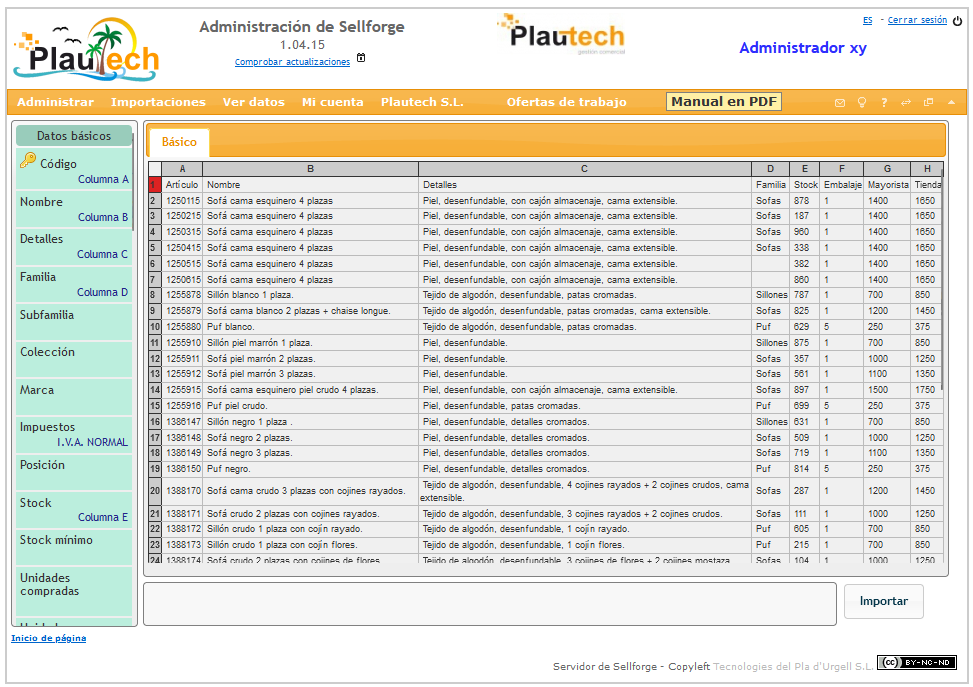Open help with the question mark icon
The width and height of the screenshot is (973, 687).
tap(884, 103)
